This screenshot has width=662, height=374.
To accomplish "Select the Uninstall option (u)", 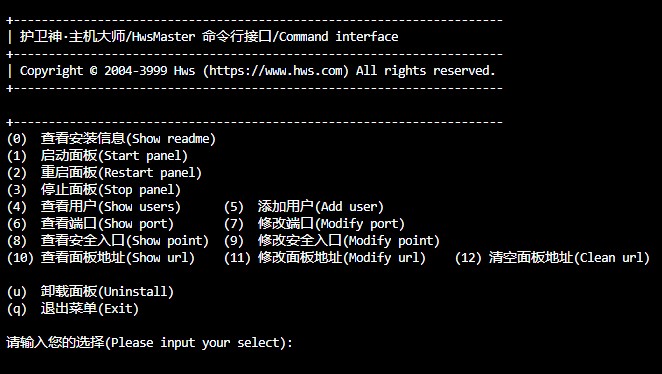I will click(x=90, y=291).
